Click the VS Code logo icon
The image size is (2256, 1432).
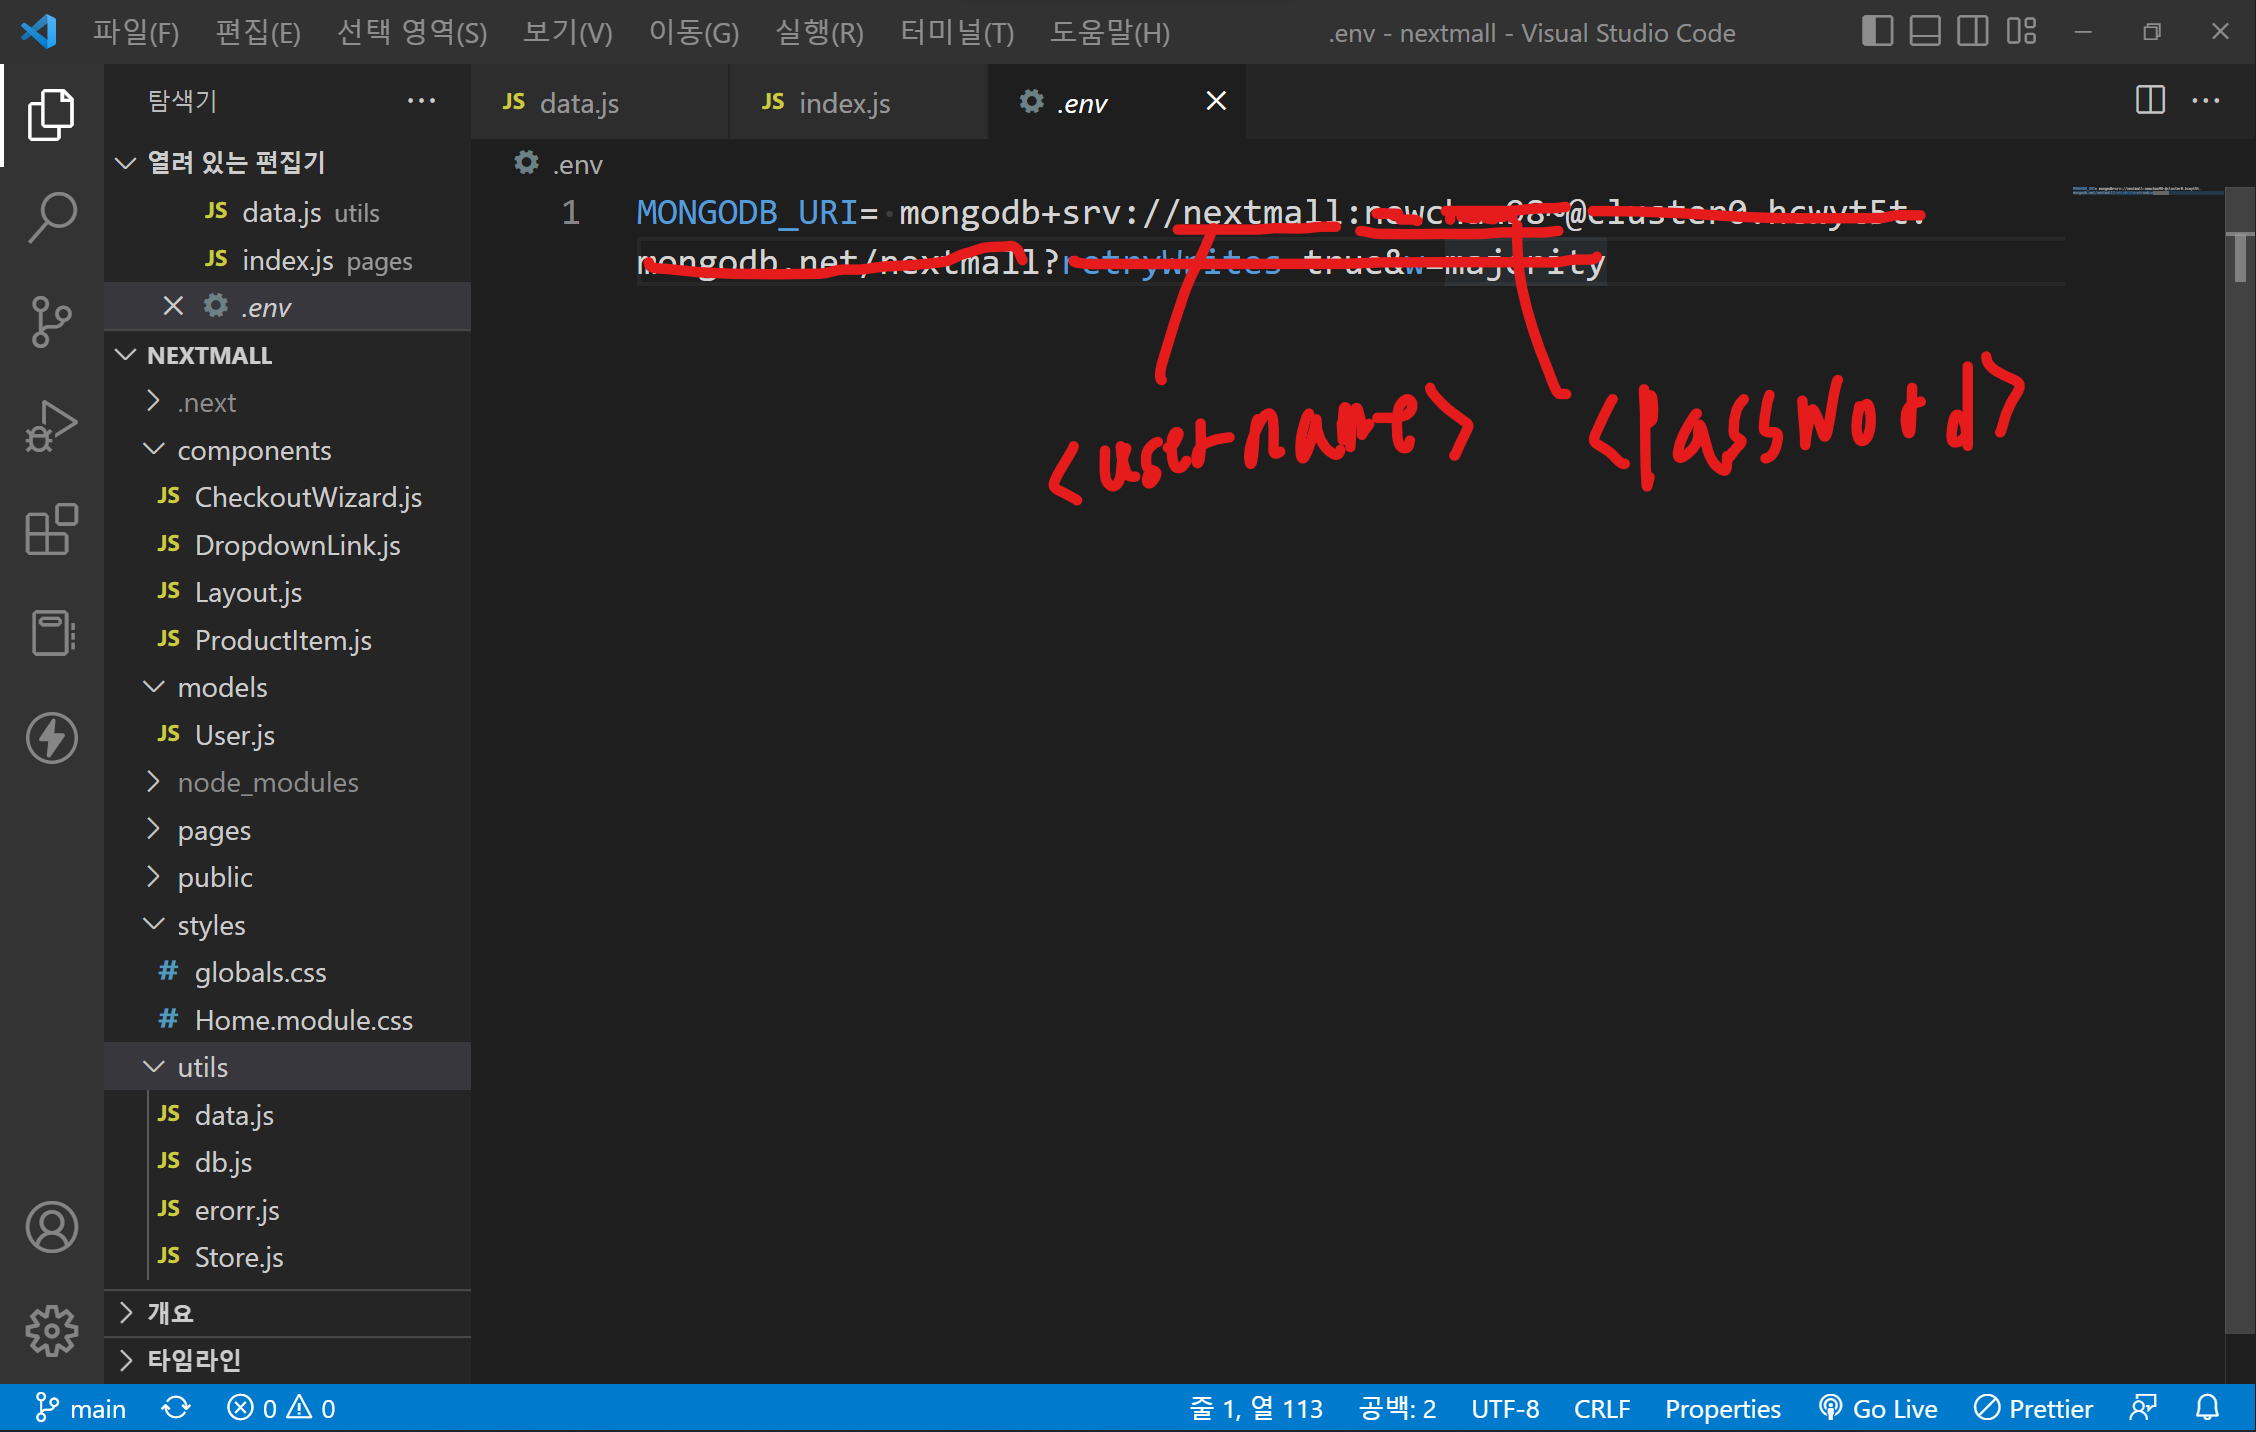click(39, 32)
